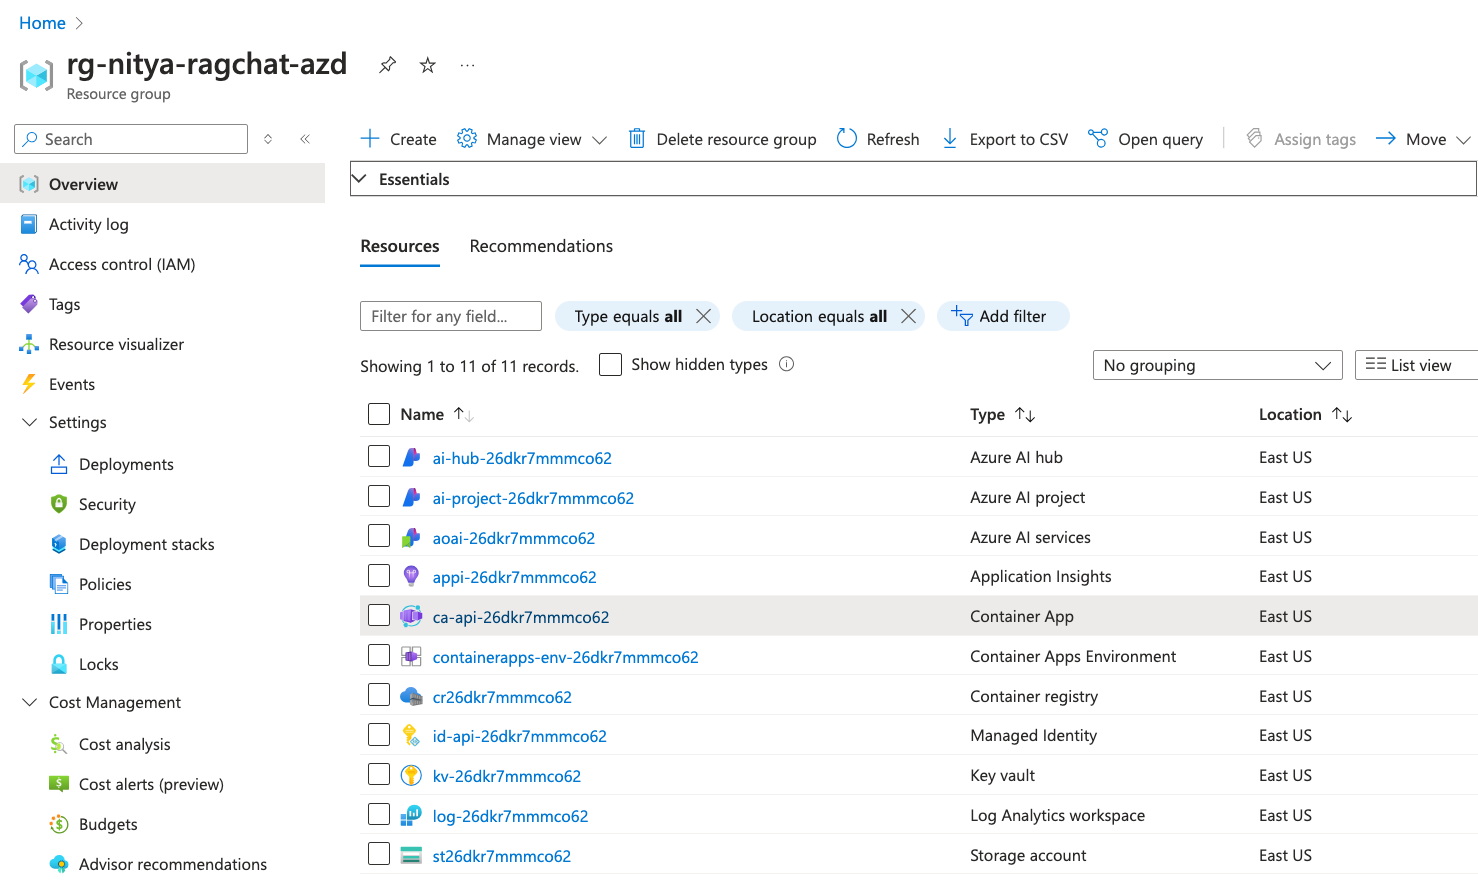Switch to the Recommendations tab
The width and height of the screenshot is (1478, 887).
click(541, 246)
